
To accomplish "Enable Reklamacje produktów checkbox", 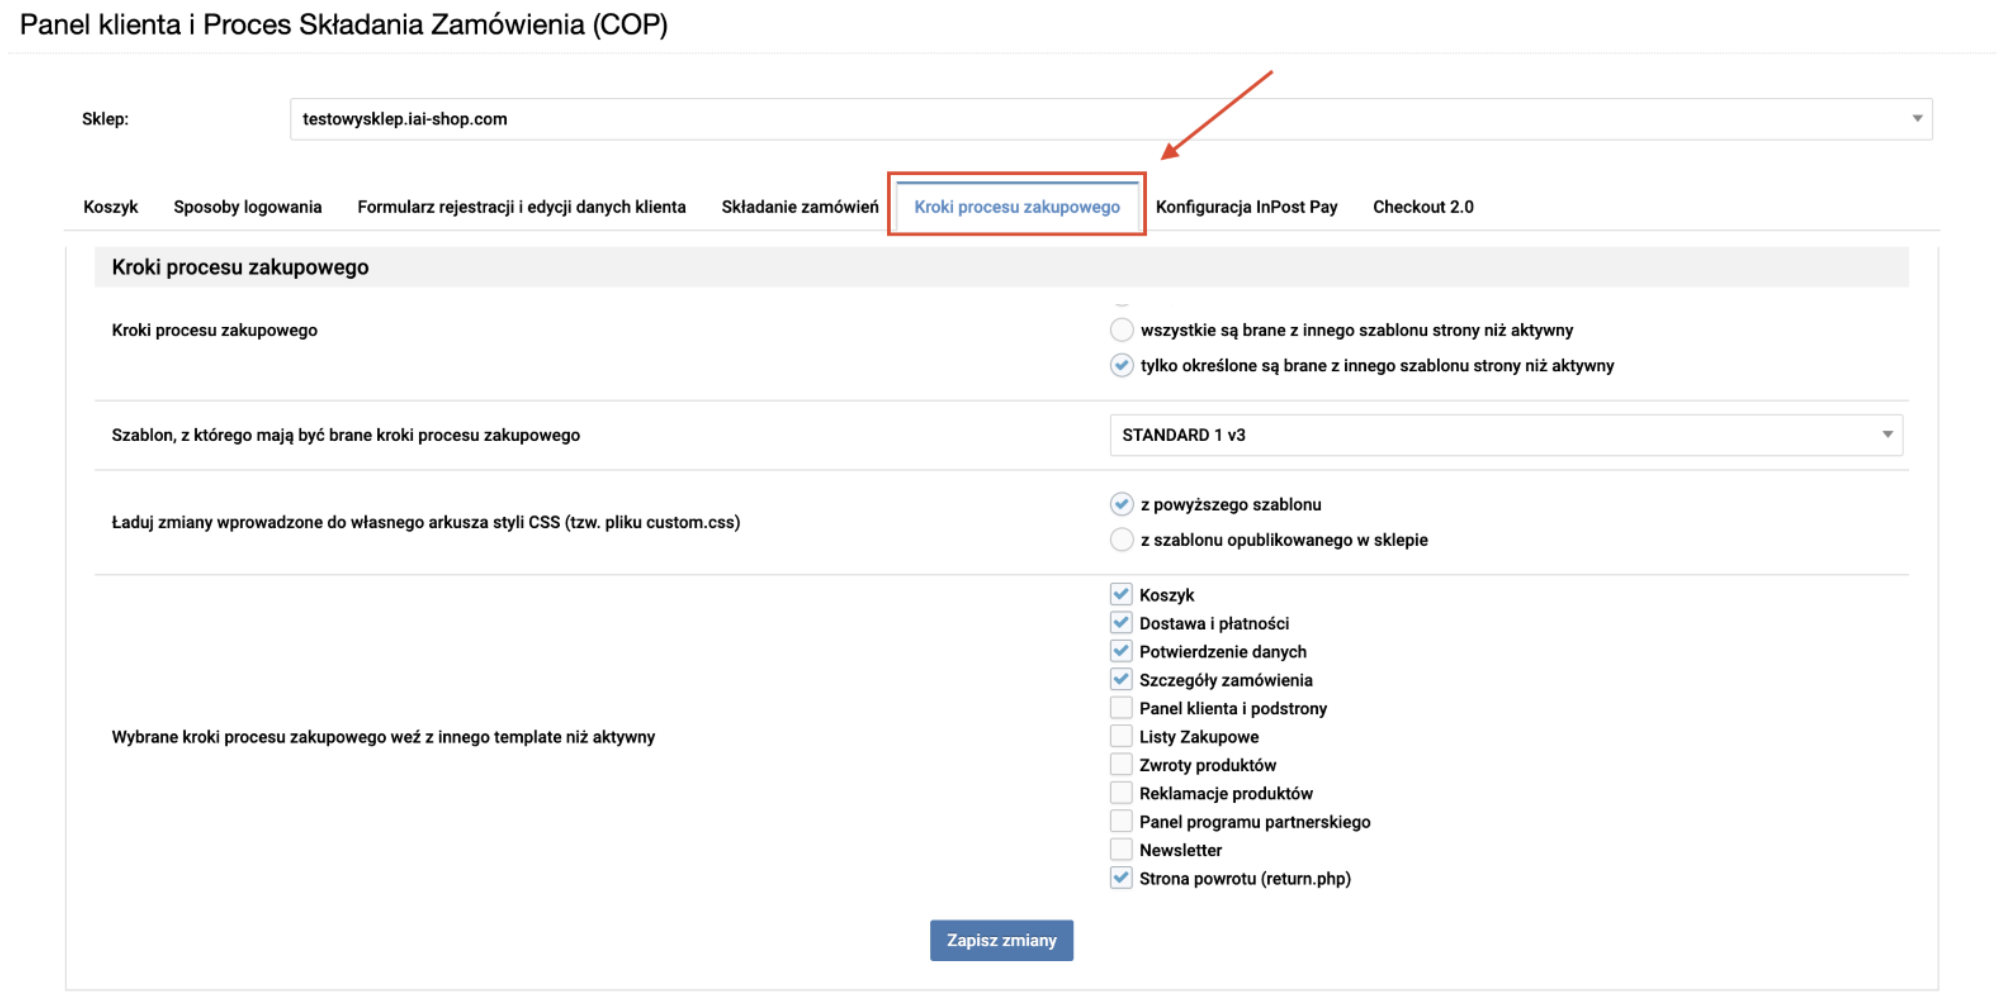I will (x=1121, y=793).
